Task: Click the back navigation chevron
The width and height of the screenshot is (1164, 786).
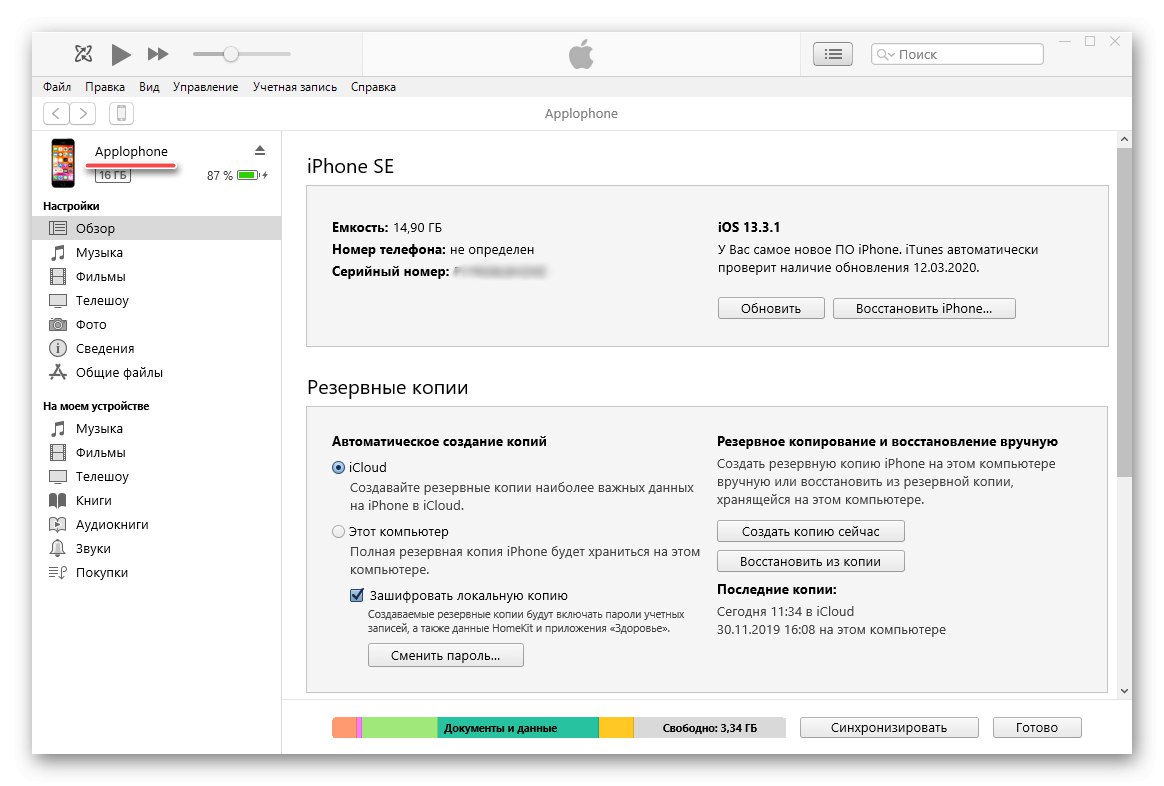Action: (56, 113)
